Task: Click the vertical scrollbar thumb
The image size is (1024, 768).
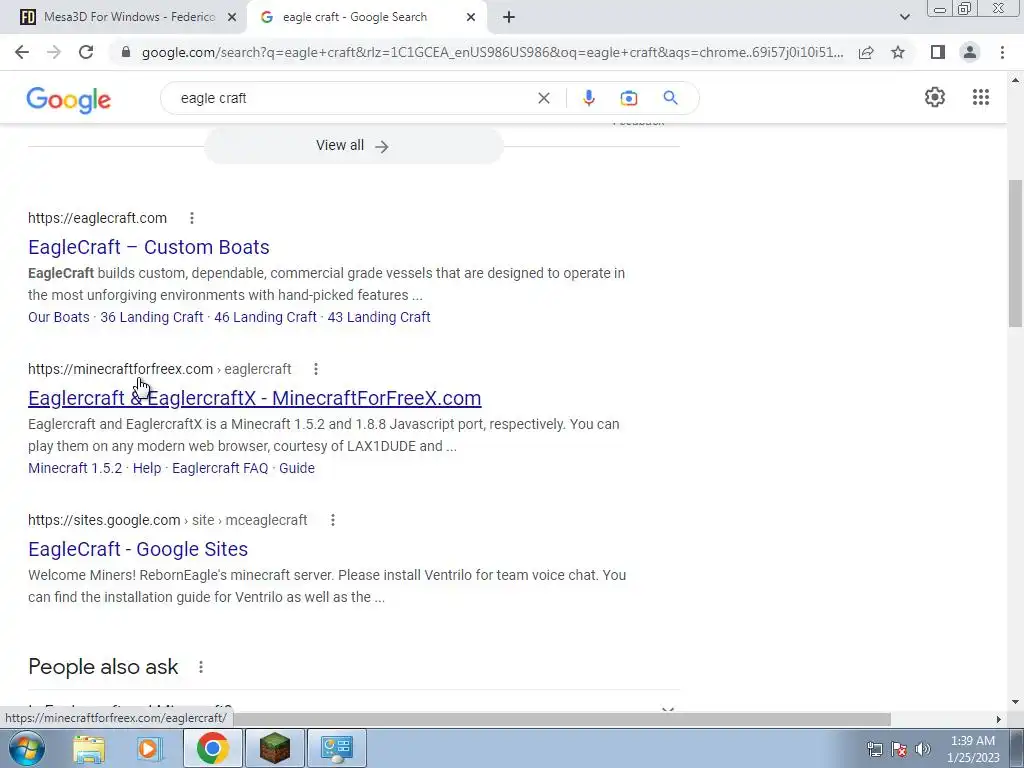Action: coord(1015,253)
